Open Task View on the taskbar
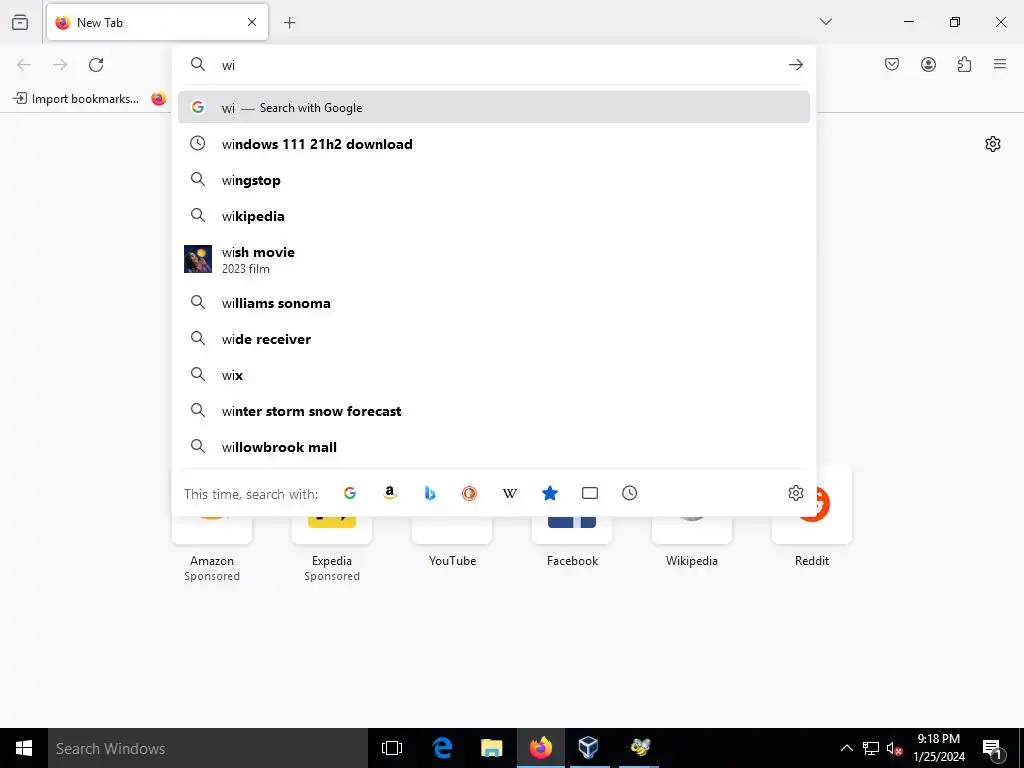The height and width of the screenshot is (768, 1024). (392, 748)
